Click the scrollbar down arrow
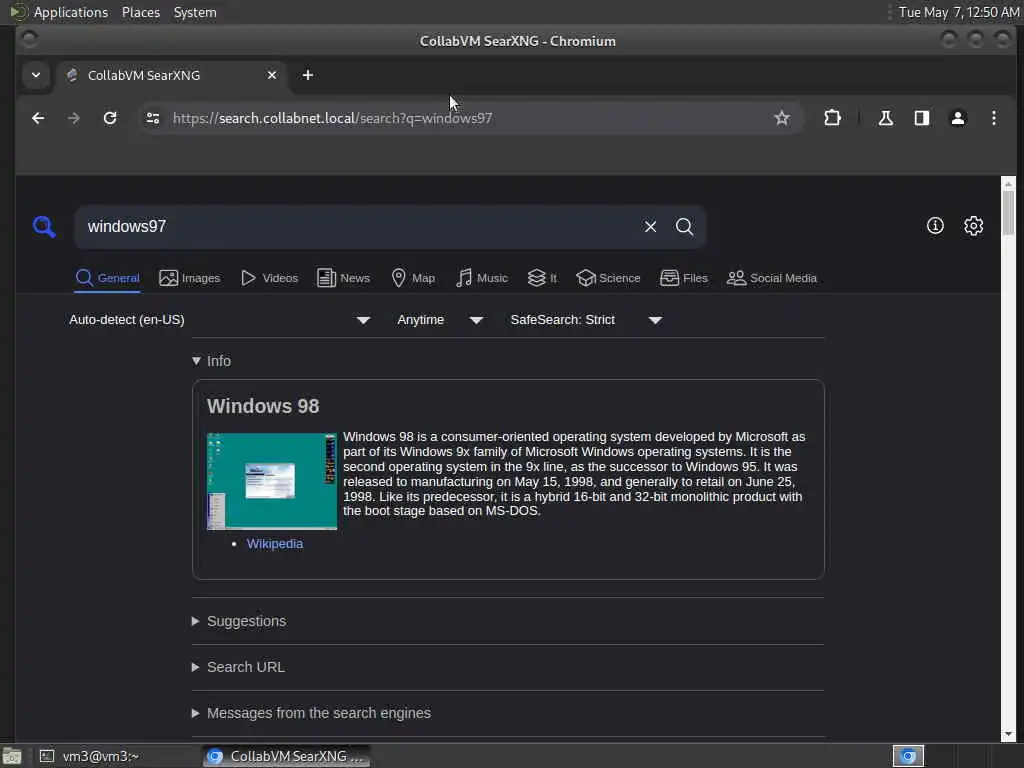This screenshot has height=768, width=1024. (x=1008, y=734)
